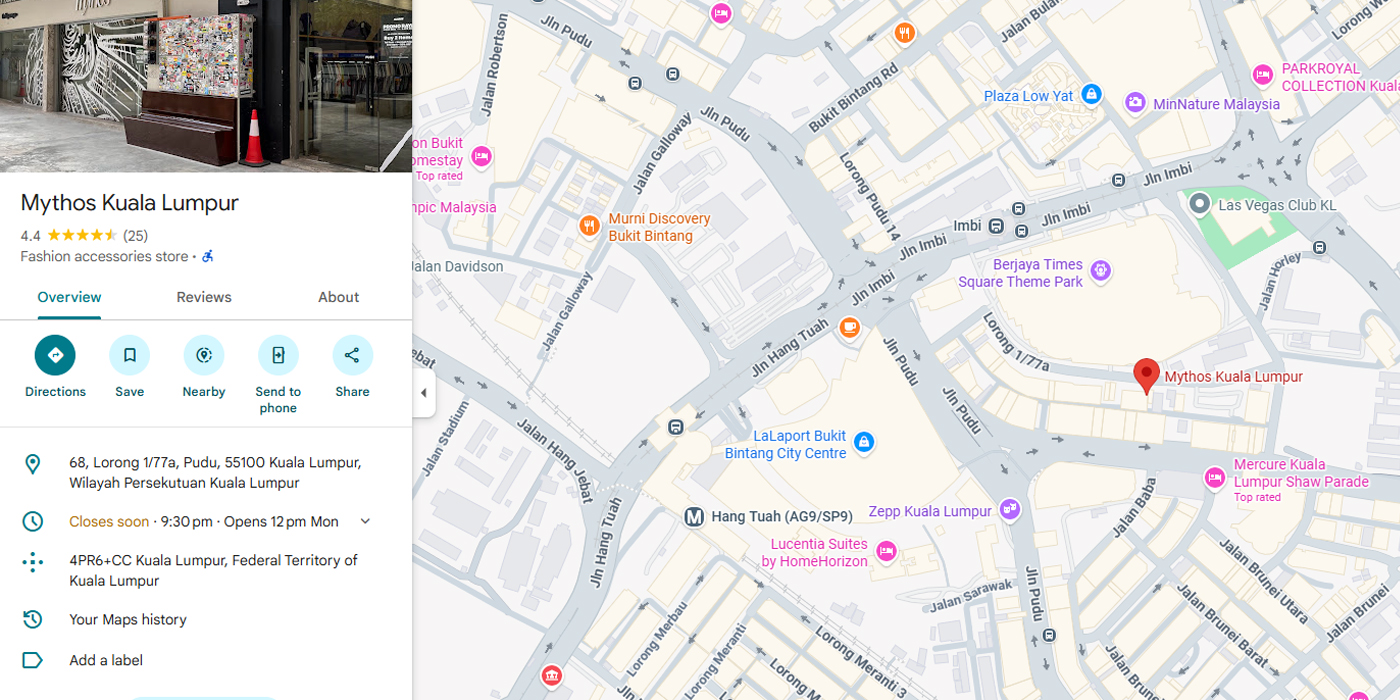
Task: Switch to the About tab
Action: [x=338, y=297]
